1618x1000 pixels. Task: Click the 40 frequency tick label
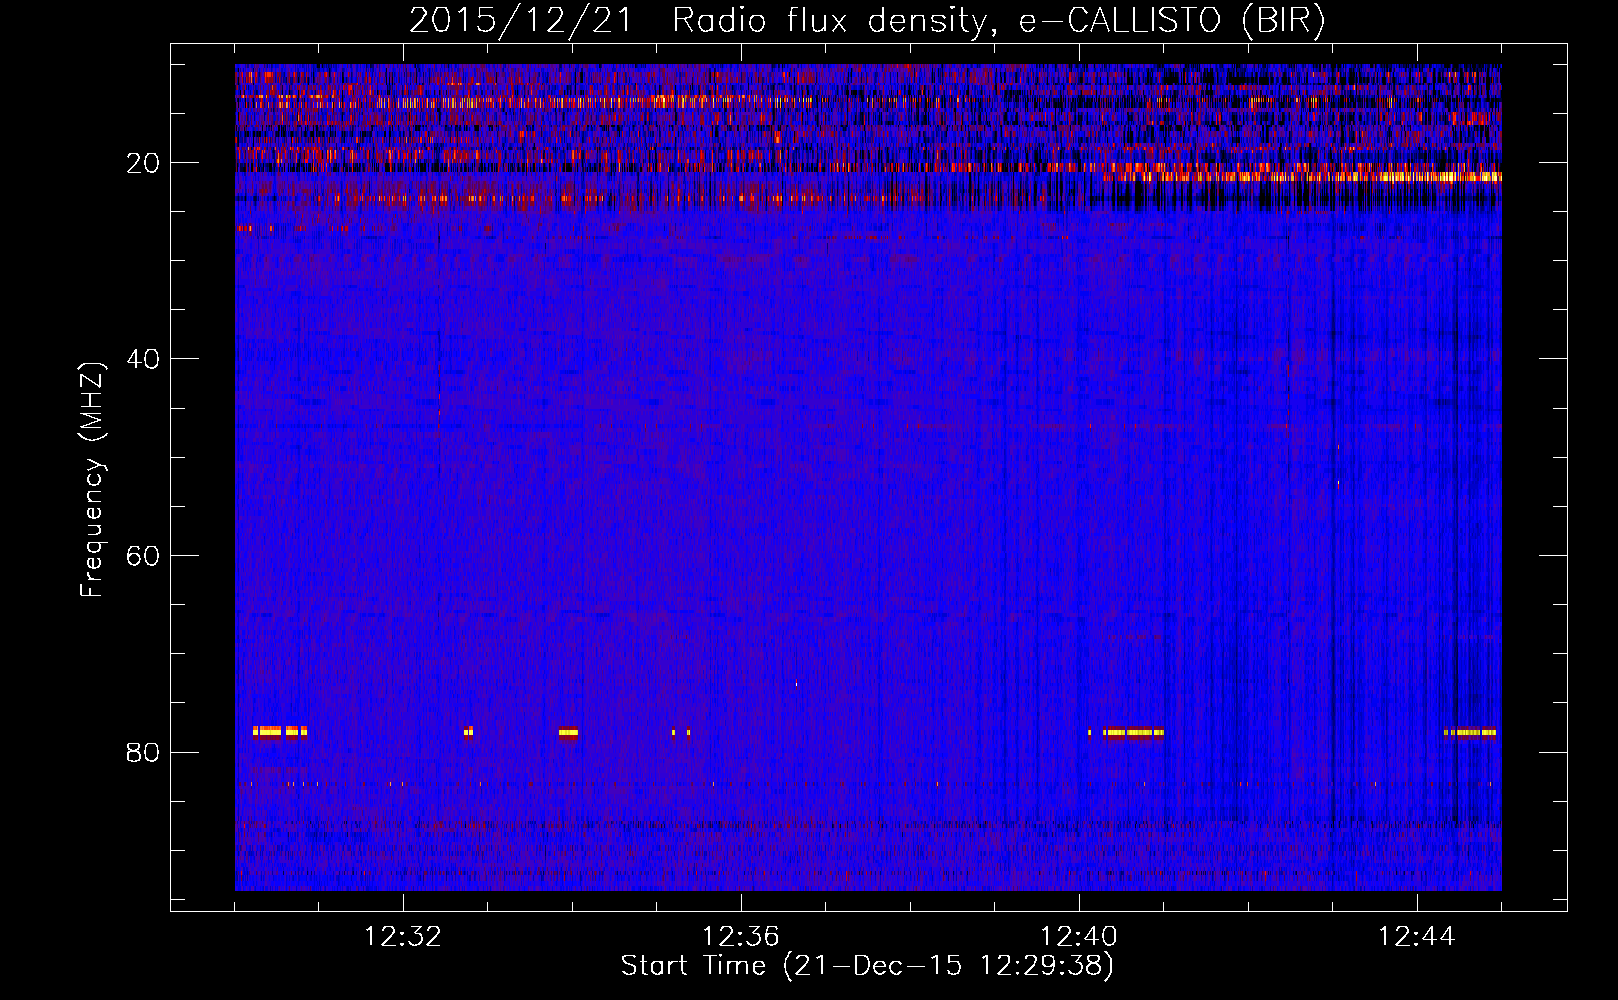click(143, 360)
